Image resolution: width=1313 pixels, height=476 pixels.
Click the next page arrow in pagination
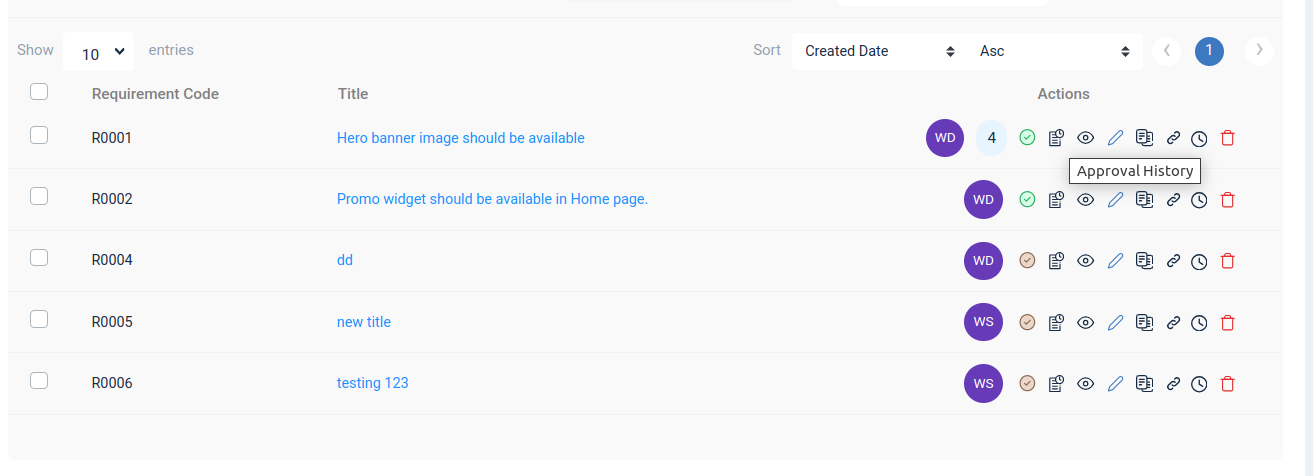[x=1259, y=50]
